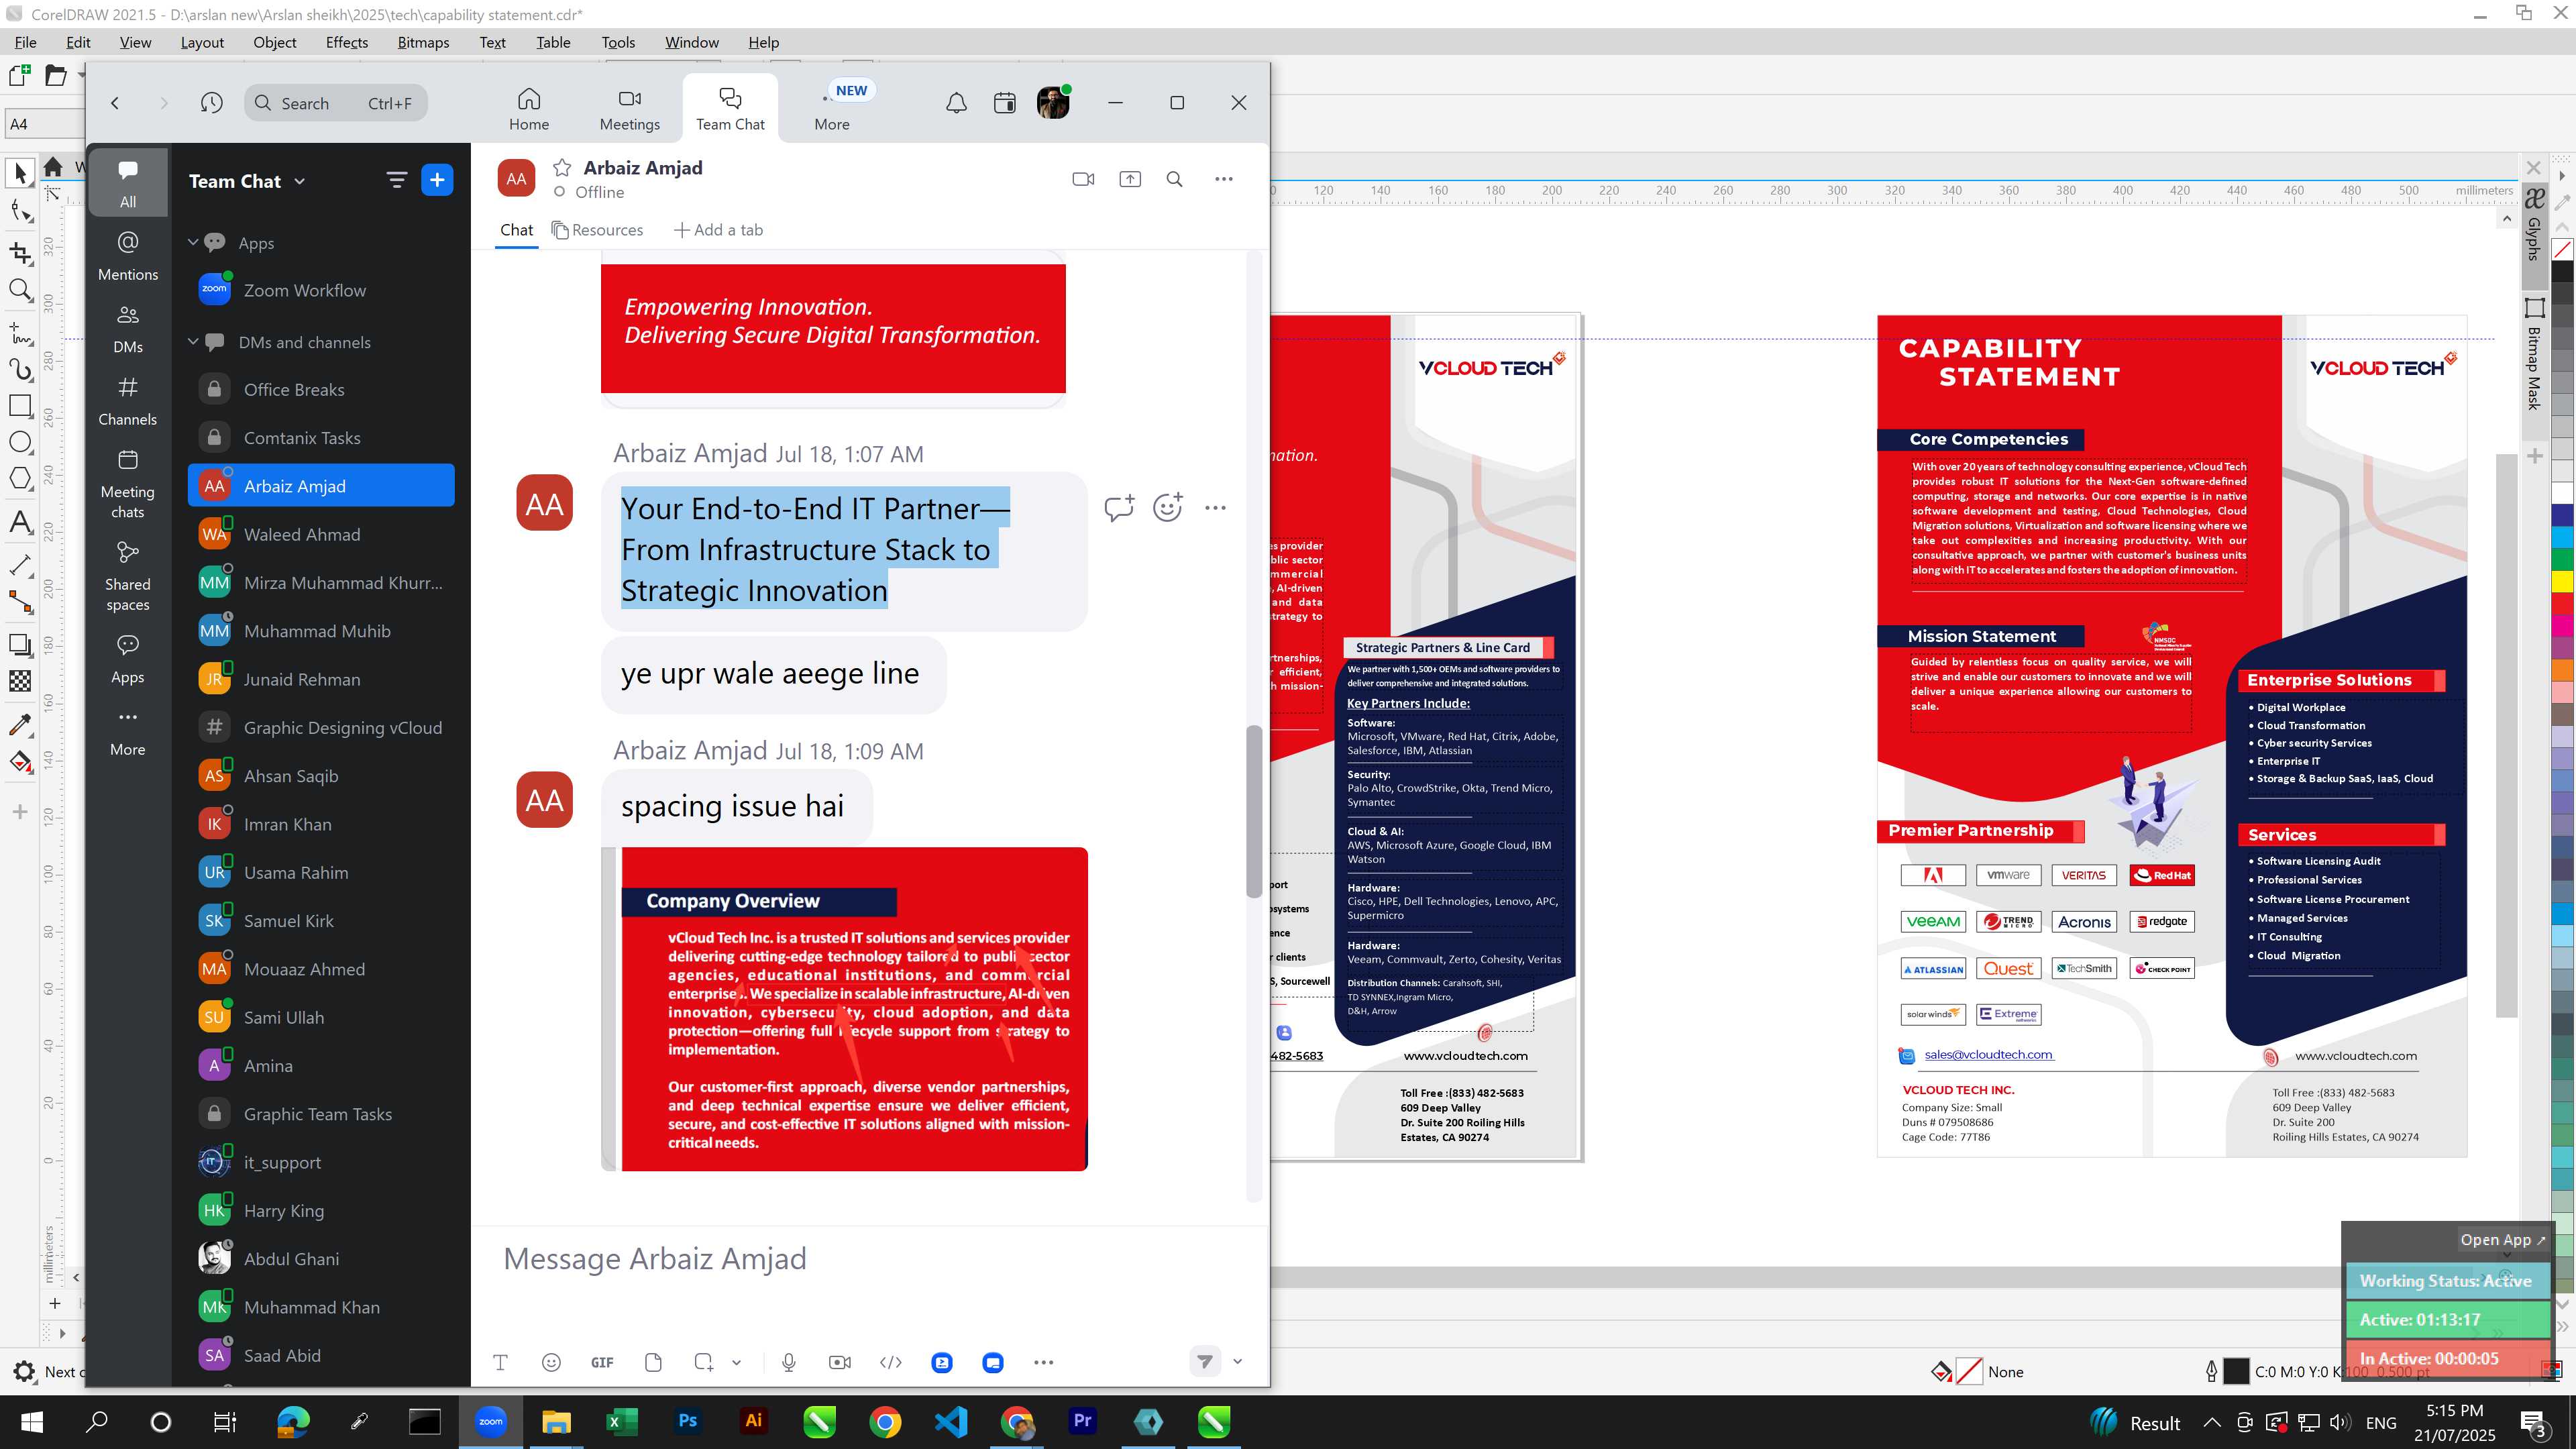Reply in thread to selected message
The width and height of the screenshot is (2576, 1449).
tap(1119, 508)
